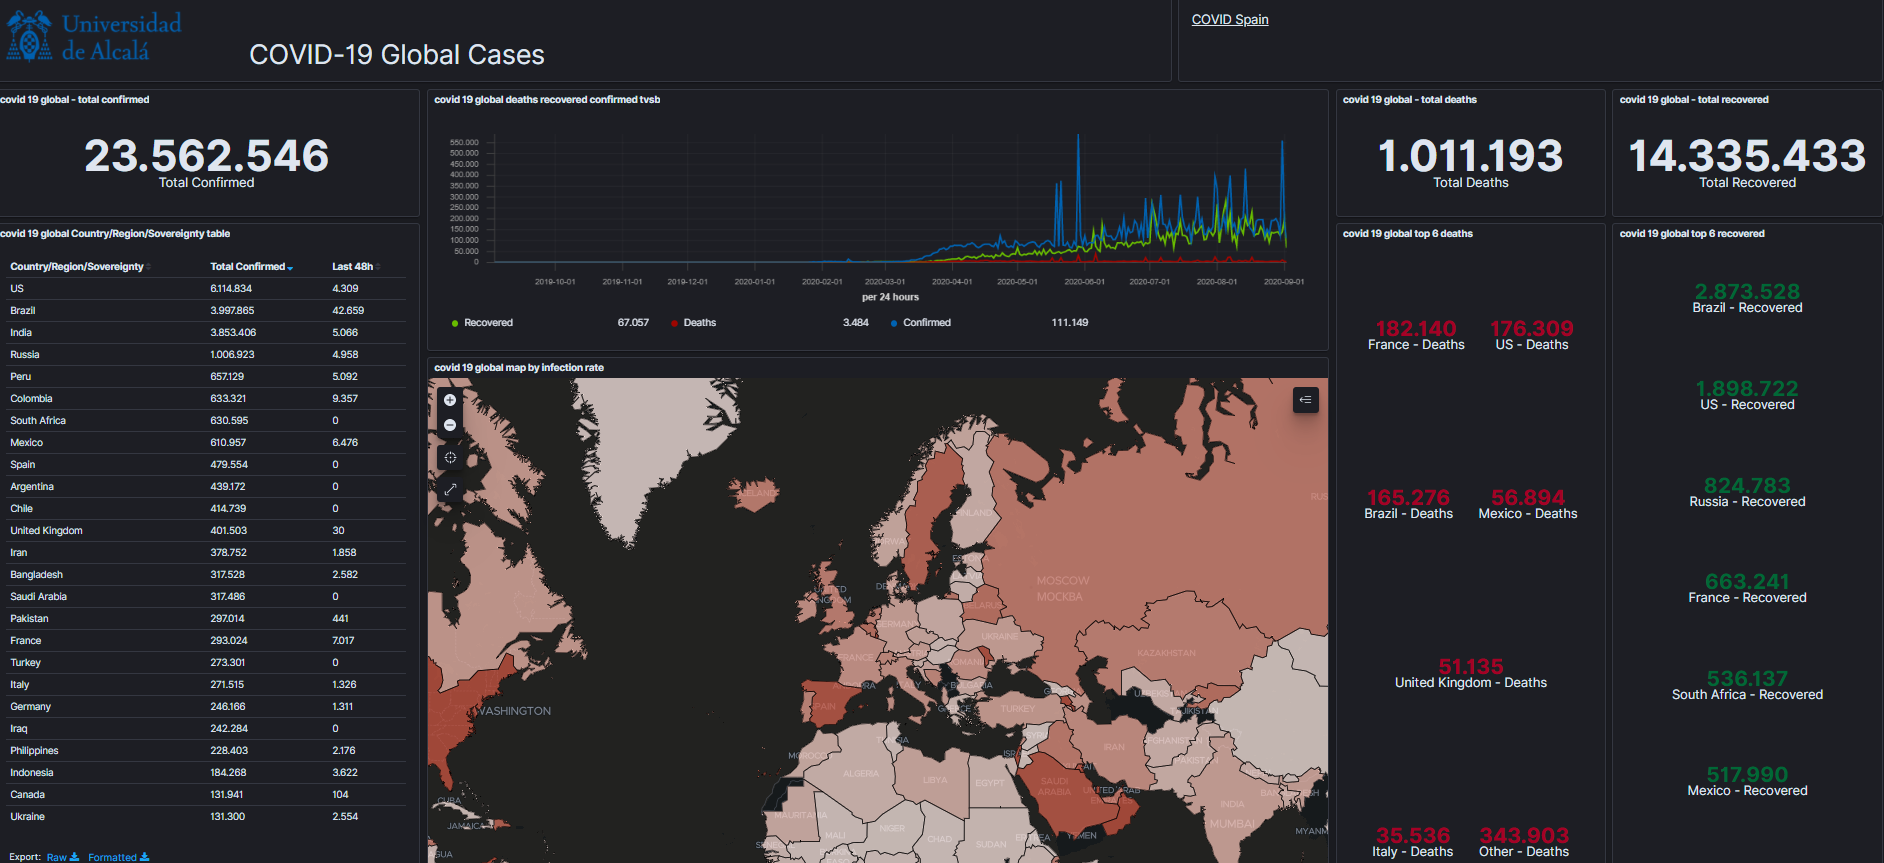Open the COVID Spain link
Screen dimensions: 1884x863
pyautogui.click(x=1230, y=19)
